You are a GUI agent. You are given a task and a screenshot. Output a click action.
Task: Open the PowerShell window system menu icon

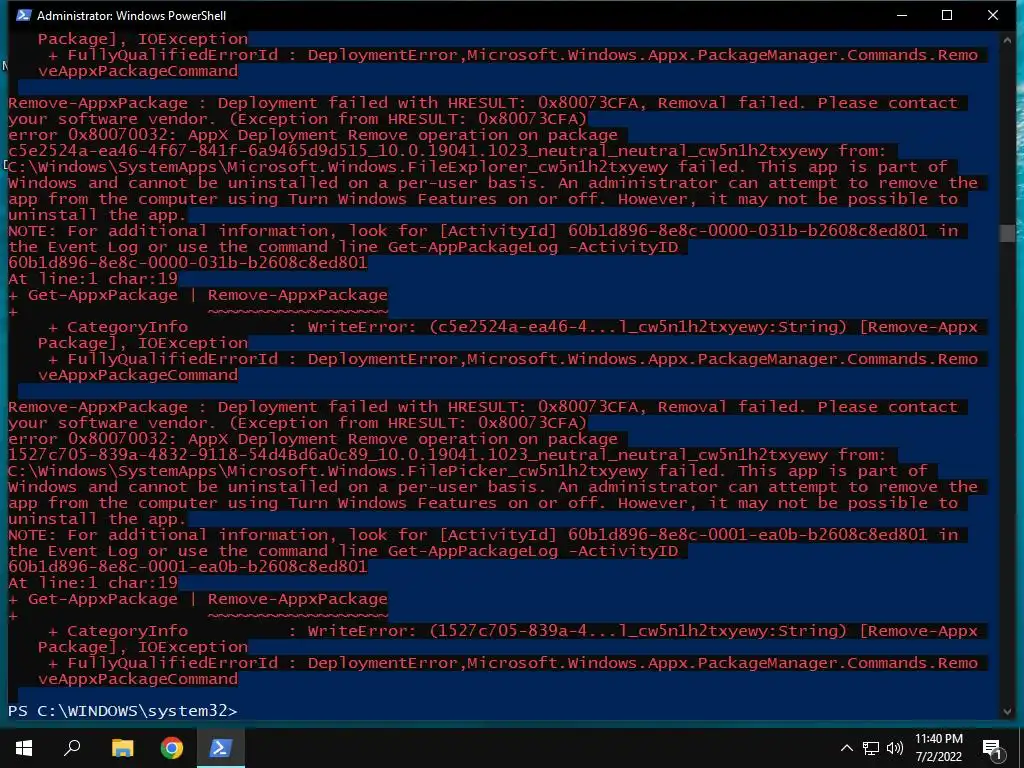pos(24,15)
